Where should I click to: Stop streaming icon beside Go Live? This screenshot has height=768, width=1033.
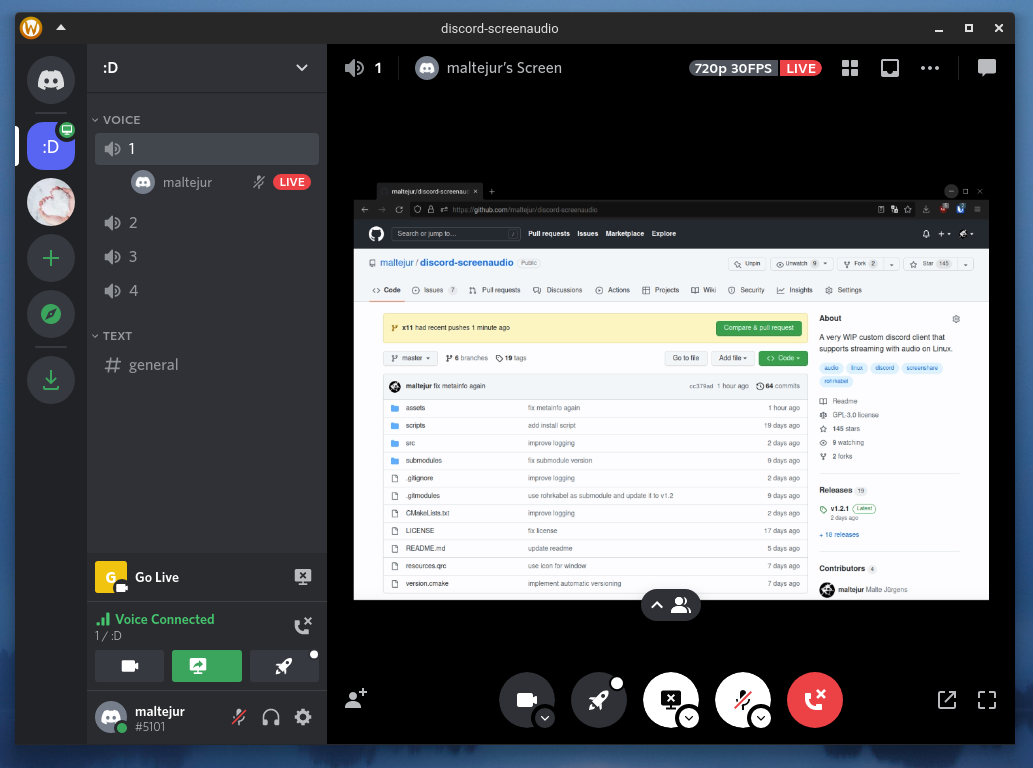click(302, 577)
